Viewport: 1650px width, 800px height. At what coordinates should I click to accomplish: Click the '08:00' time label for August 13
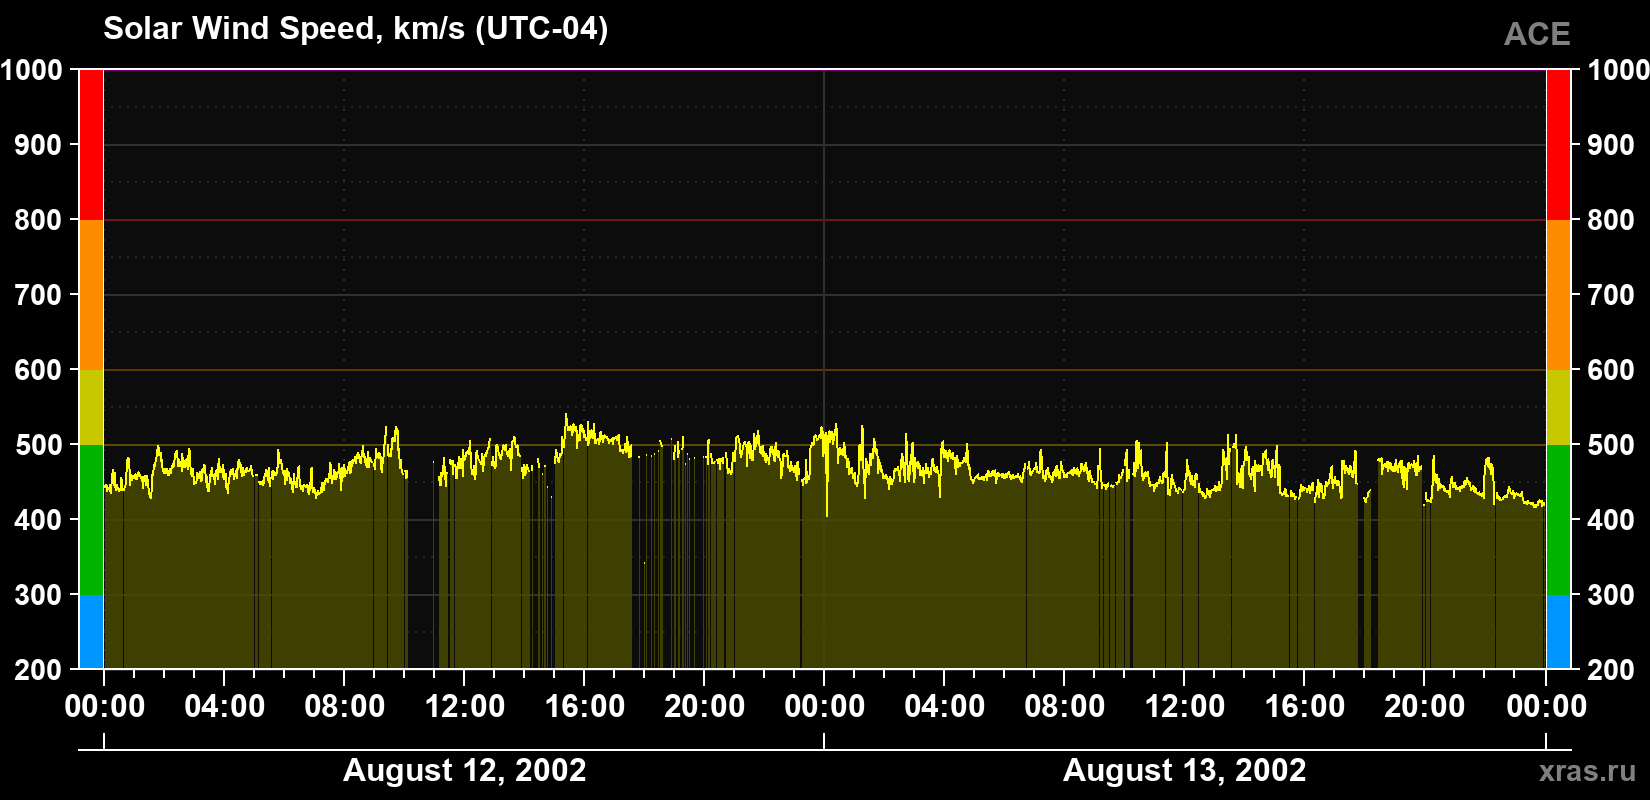click(1064, 707)
